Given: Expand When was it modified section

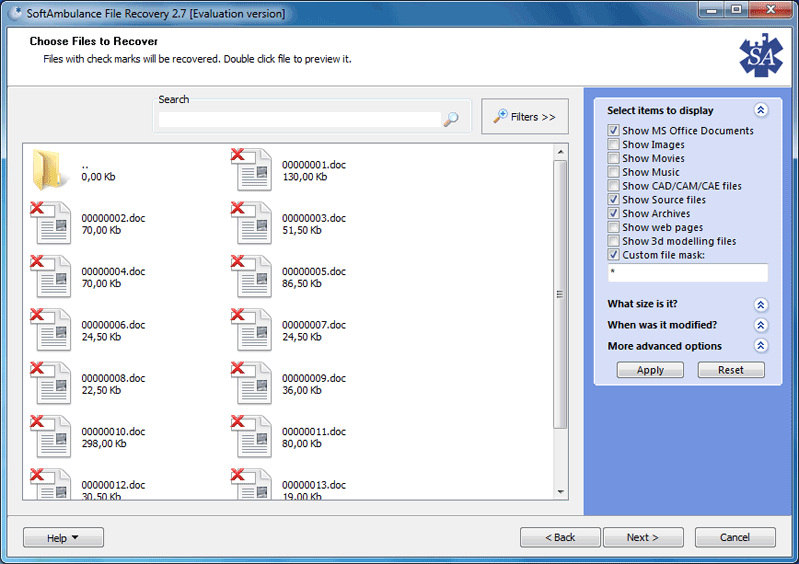Looking at the screenshot, I should point(761,325).
